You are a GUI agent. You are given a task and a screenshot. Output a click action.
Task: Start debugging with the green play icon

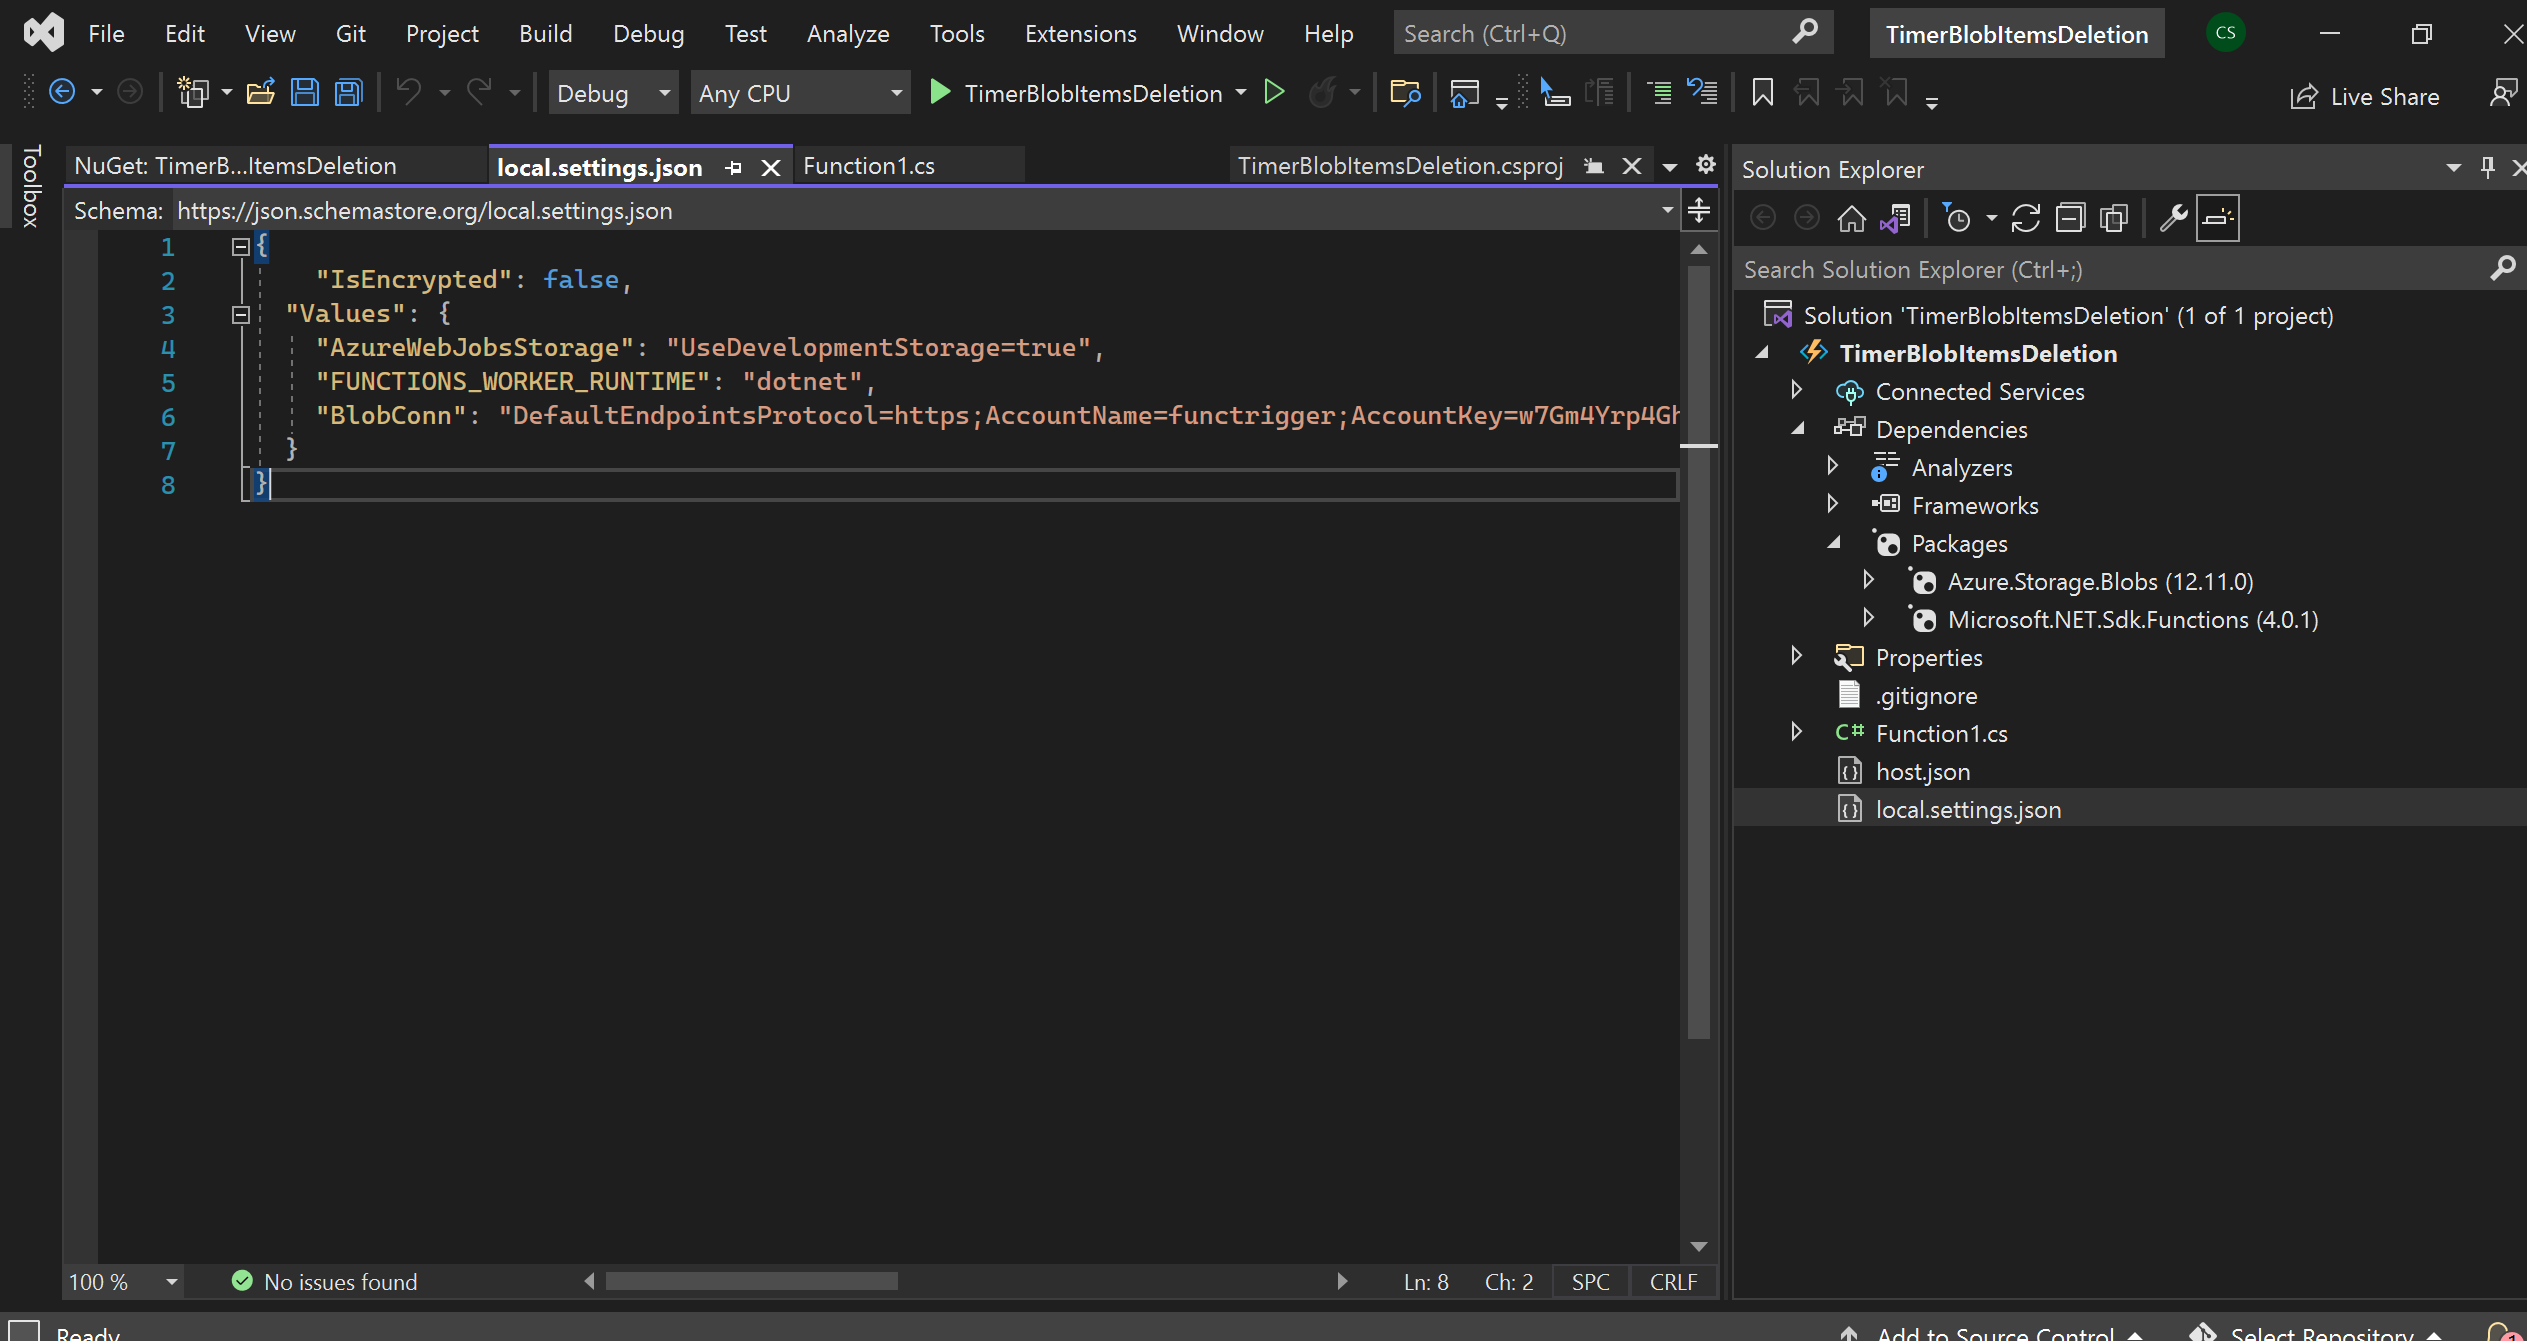click(x=939, y=93)
